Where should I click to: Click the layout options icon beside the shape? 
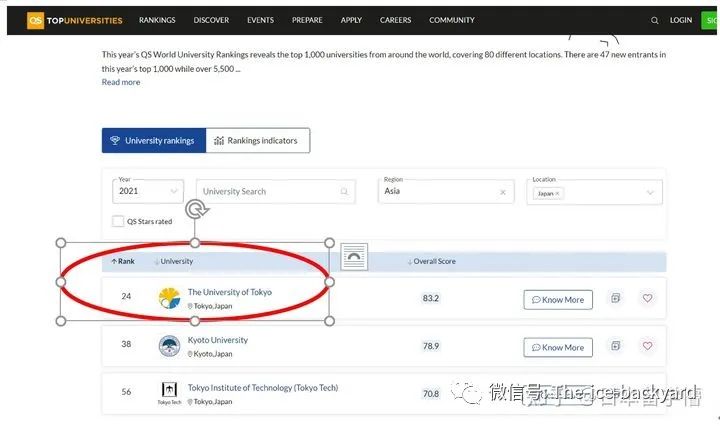(354, 257)
